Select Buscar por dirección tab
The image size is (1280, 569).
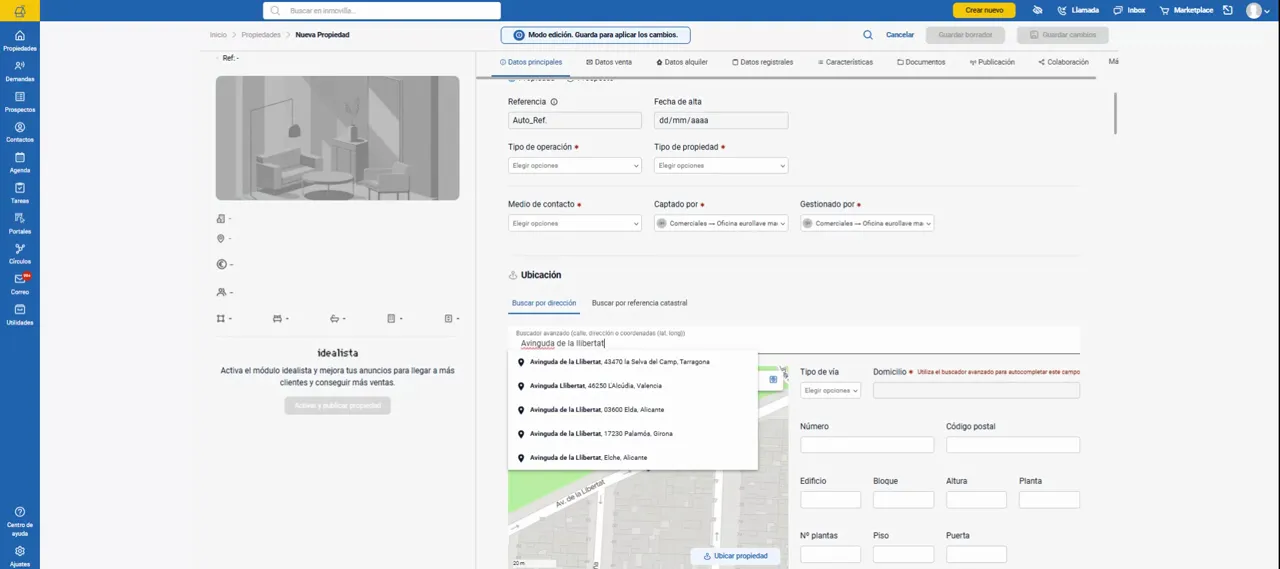[x=544, y=303]
